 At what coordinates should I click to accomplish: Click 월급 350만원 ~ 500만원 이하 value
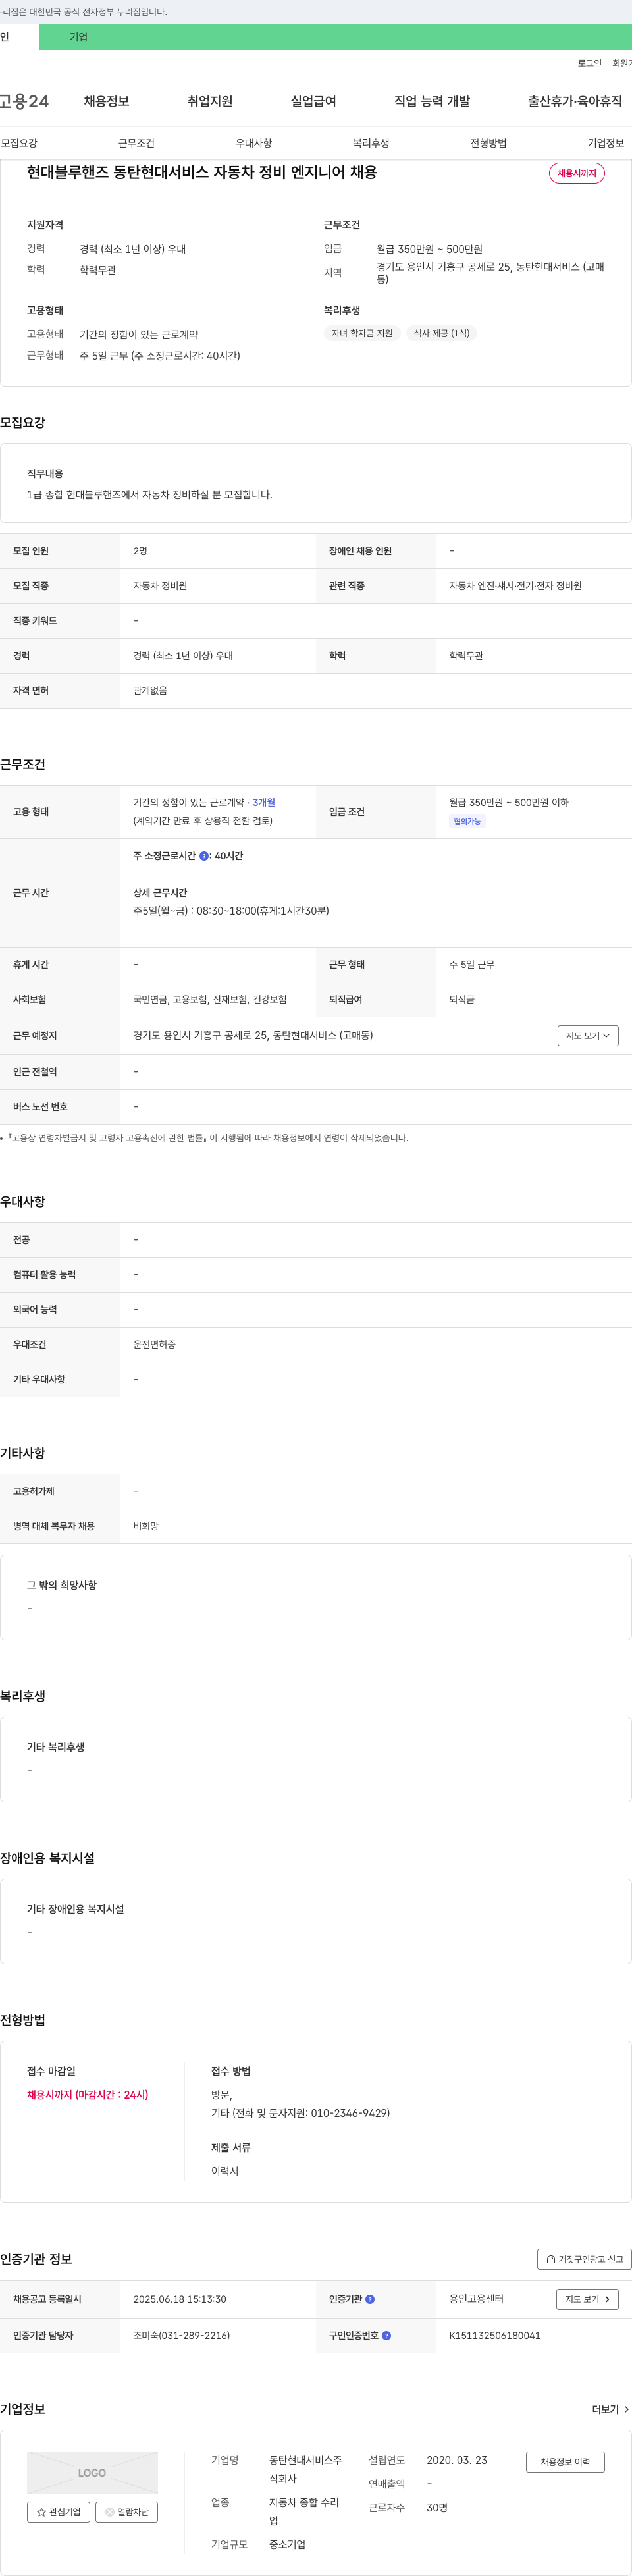tap(509, 802)
